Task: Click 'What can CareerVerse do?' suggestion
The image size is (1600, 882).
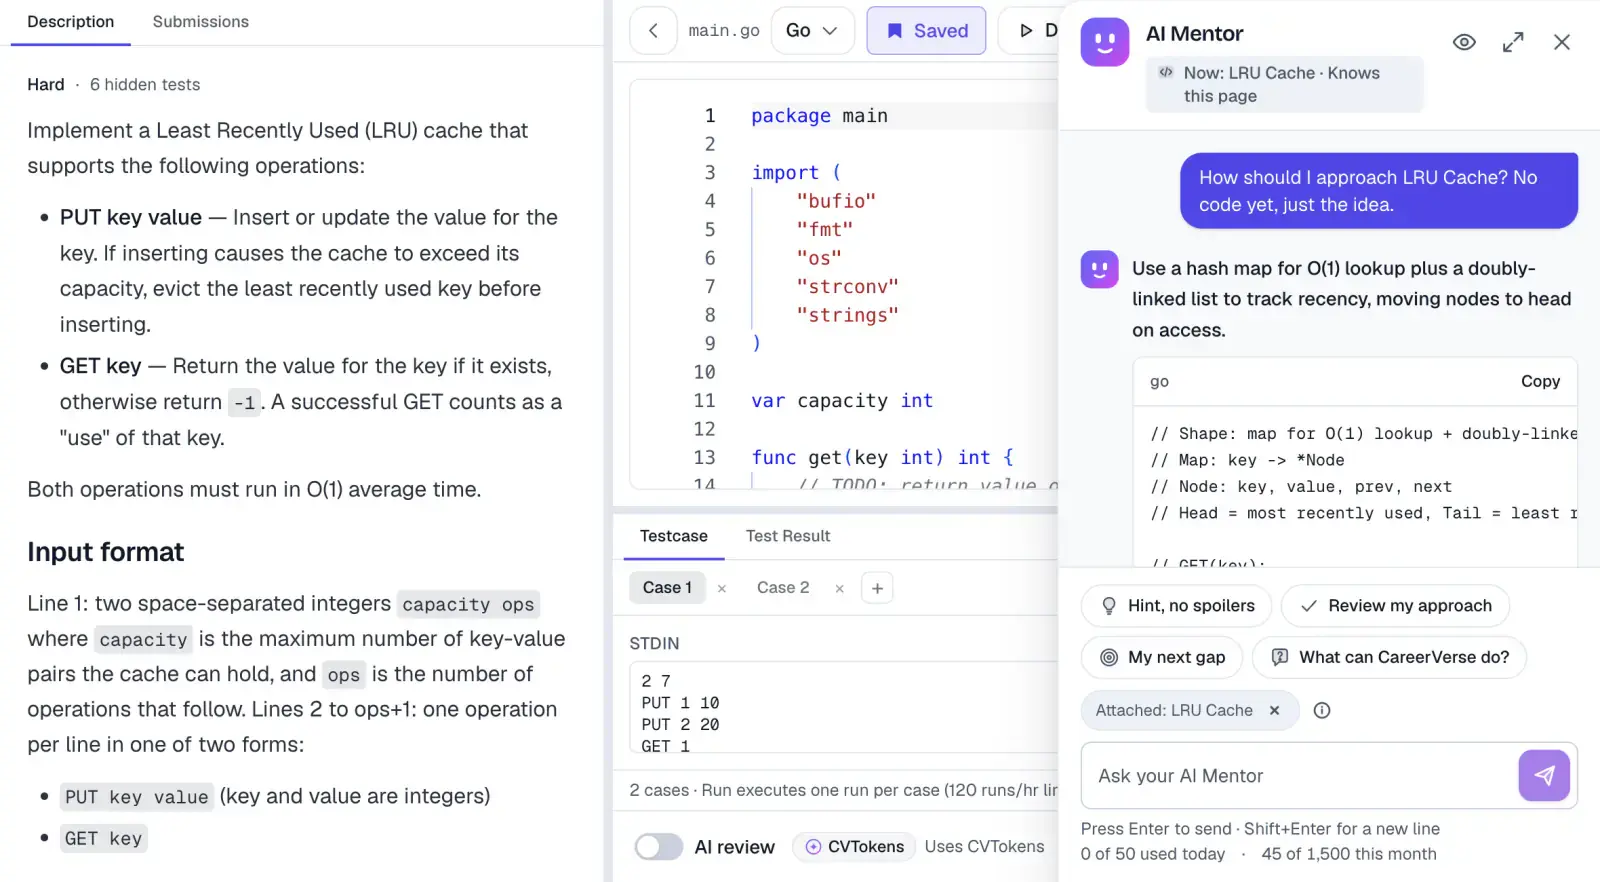Action: (x=1389, y=657)
